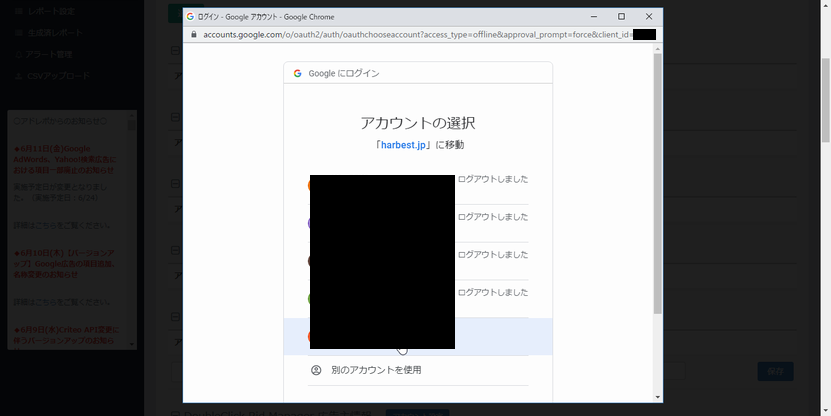
Task: Close the Google login popup window
Action: [x=649, y=16]
